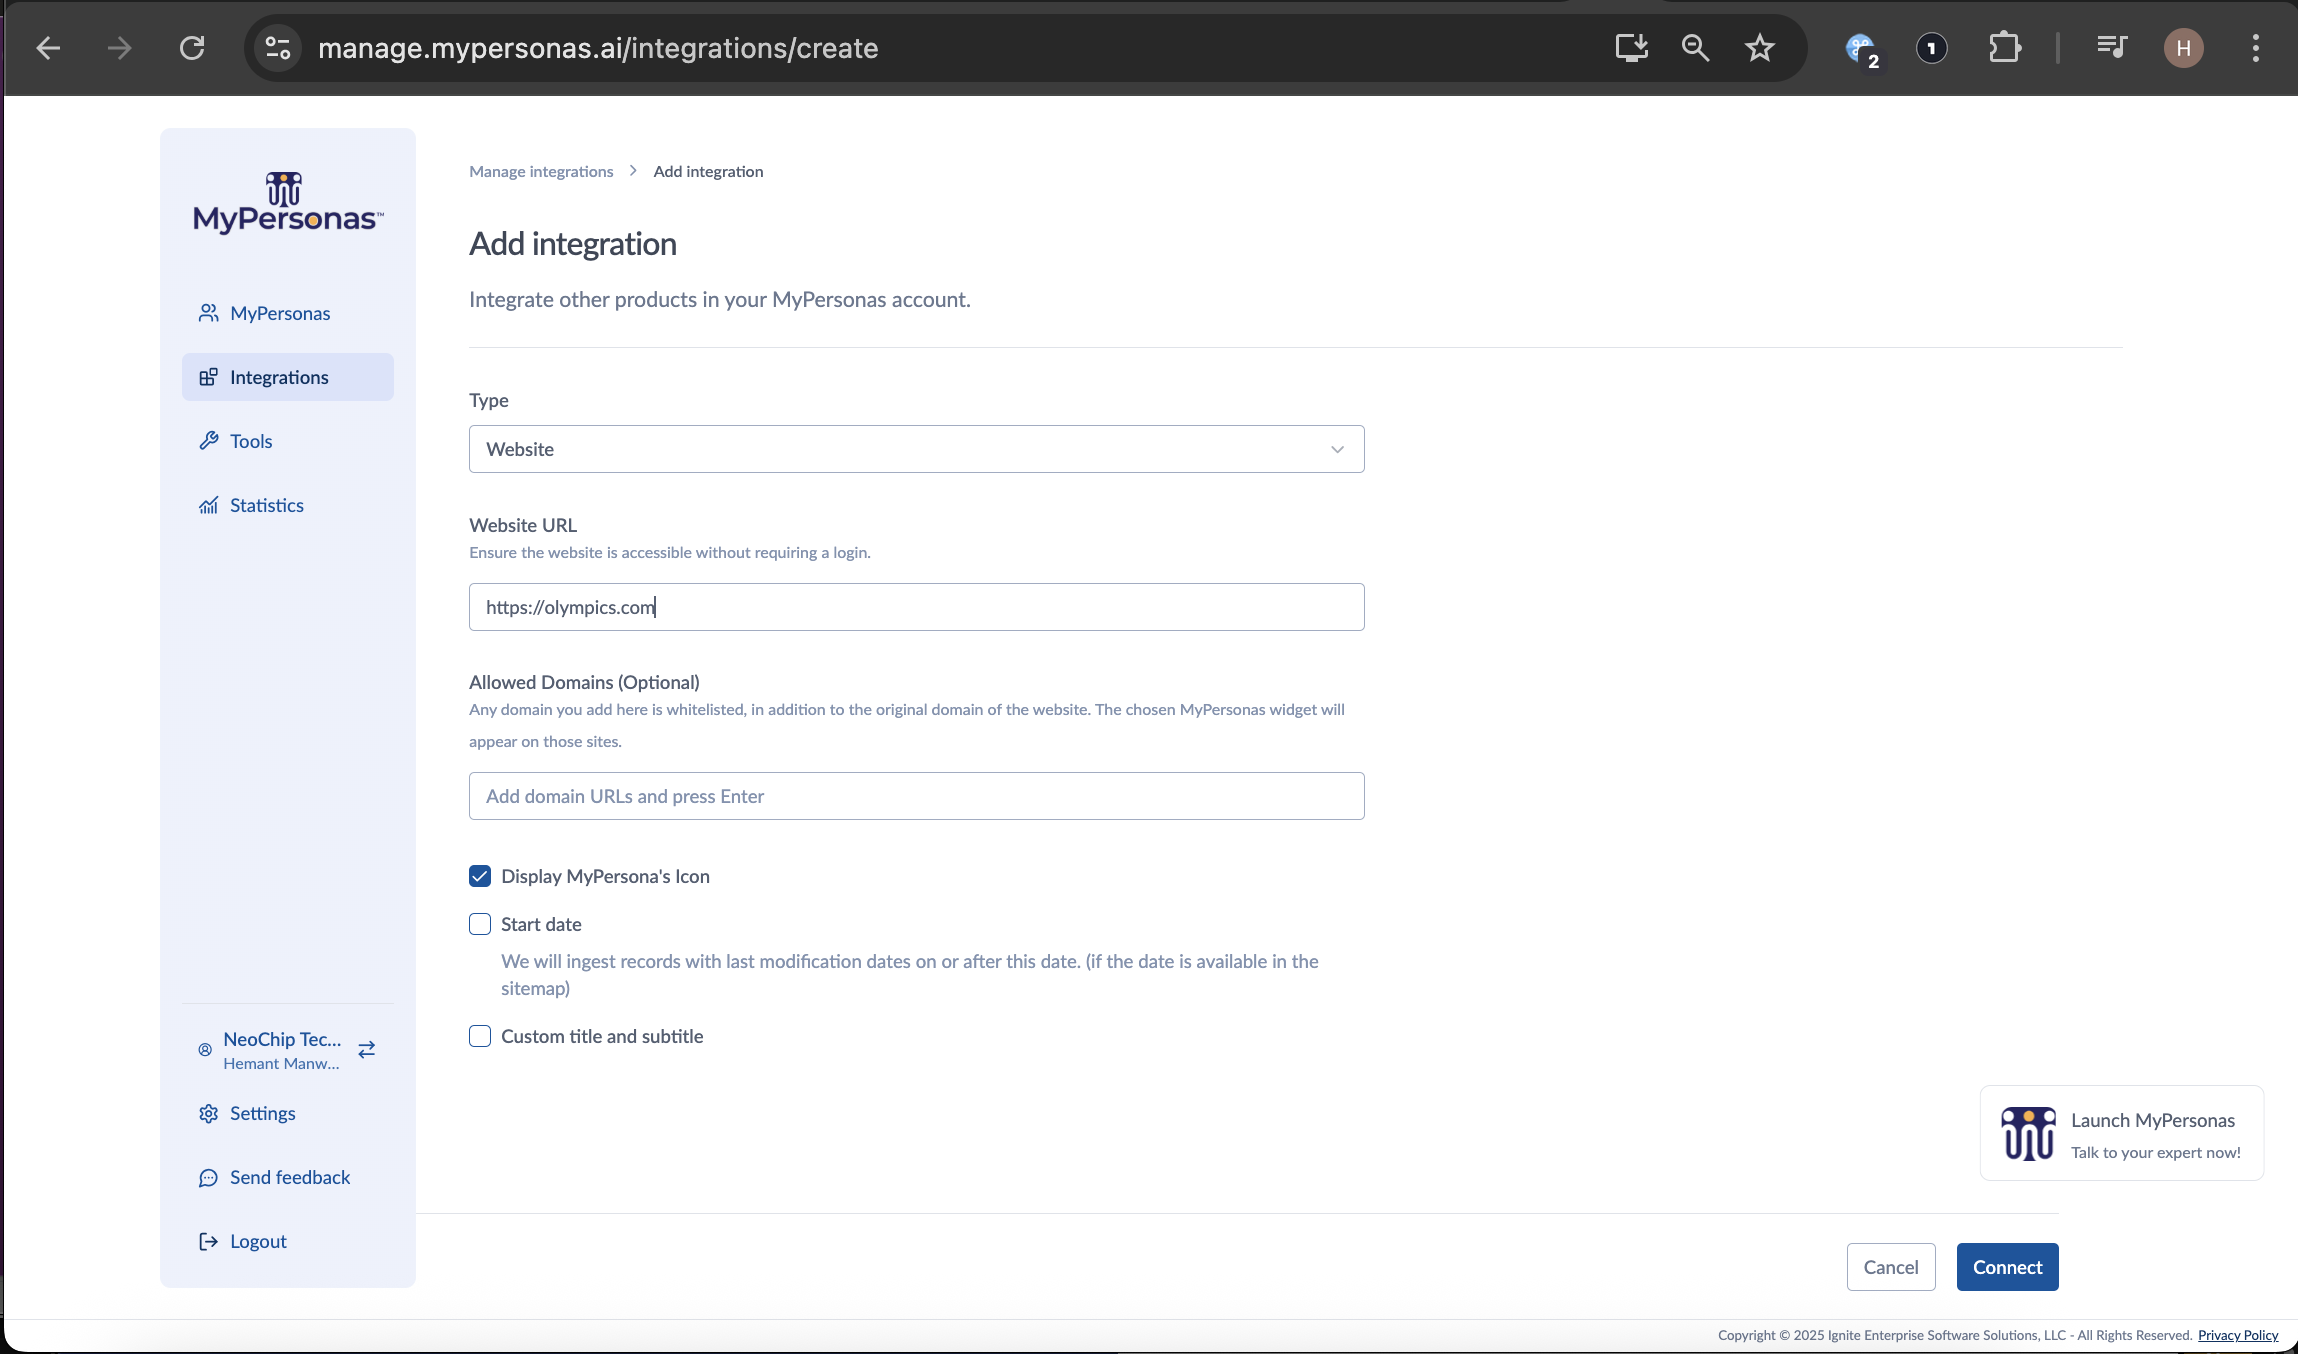Follow the Manage integrations breadcrumb link

pos(541,171)
